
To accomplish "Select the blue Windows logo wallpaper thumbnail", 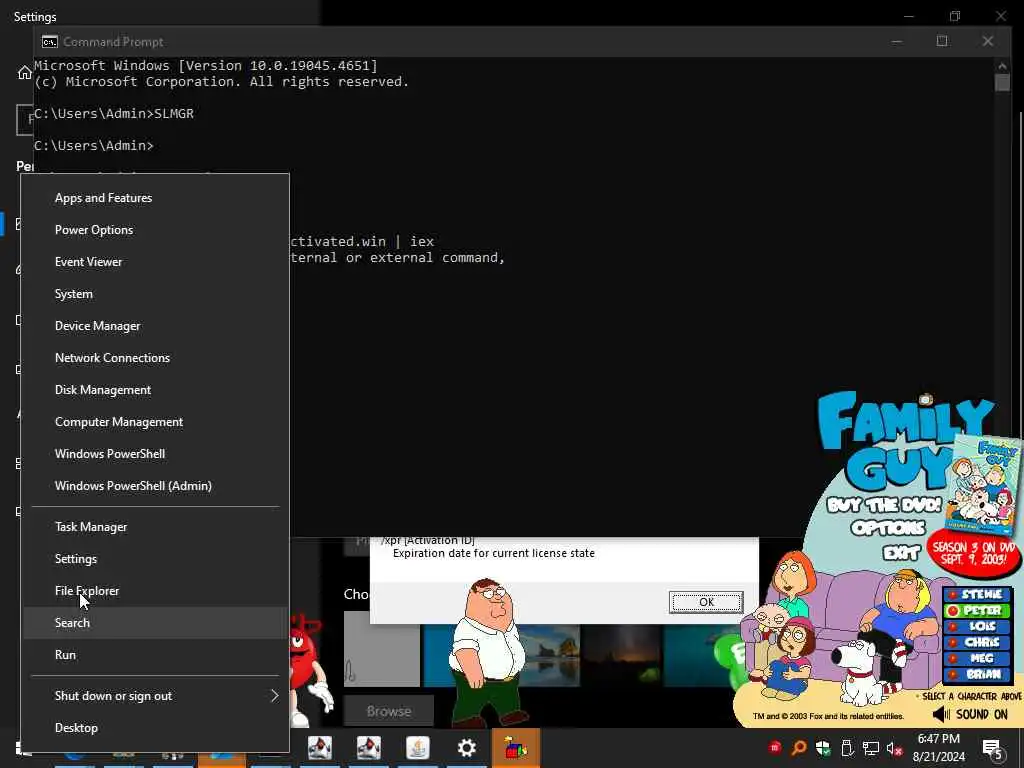I will (x=436, y=655).
